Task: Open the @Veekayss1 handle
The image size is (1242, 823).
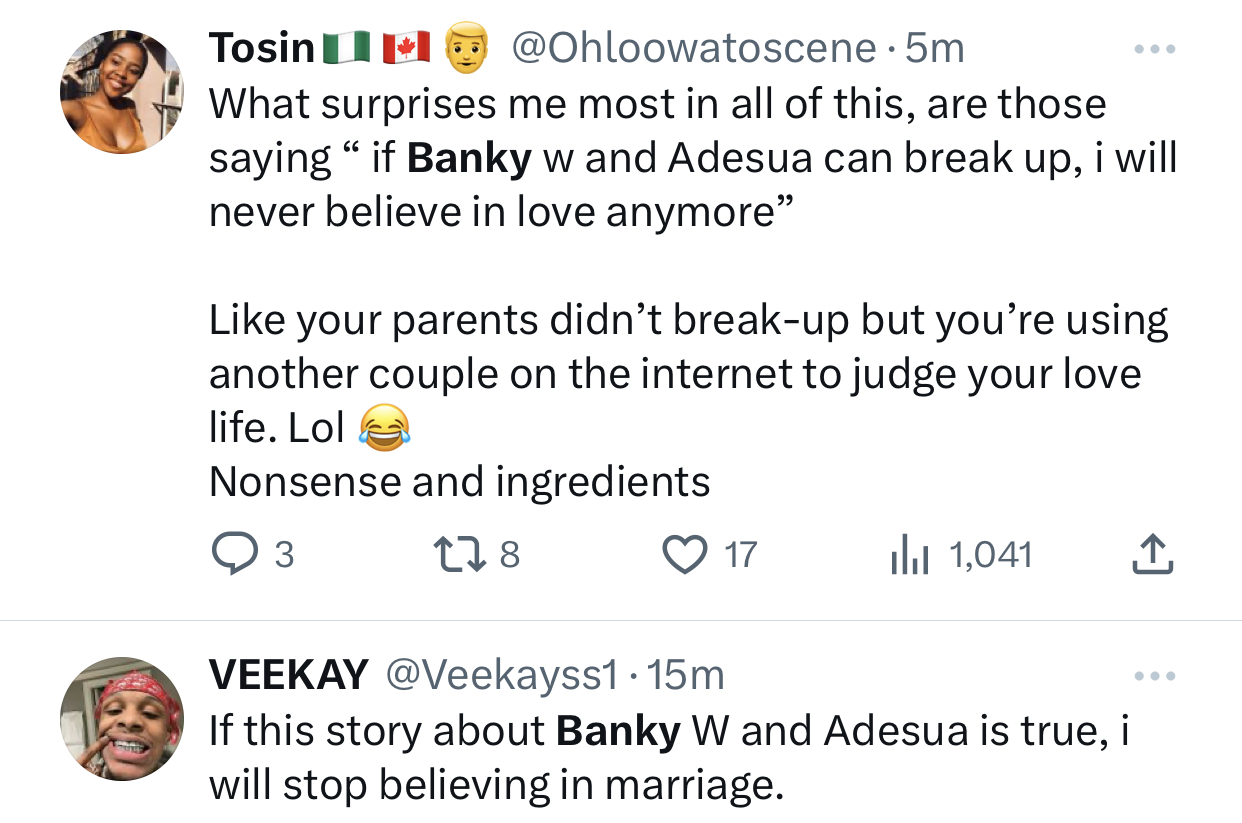Action: (503, 676)
